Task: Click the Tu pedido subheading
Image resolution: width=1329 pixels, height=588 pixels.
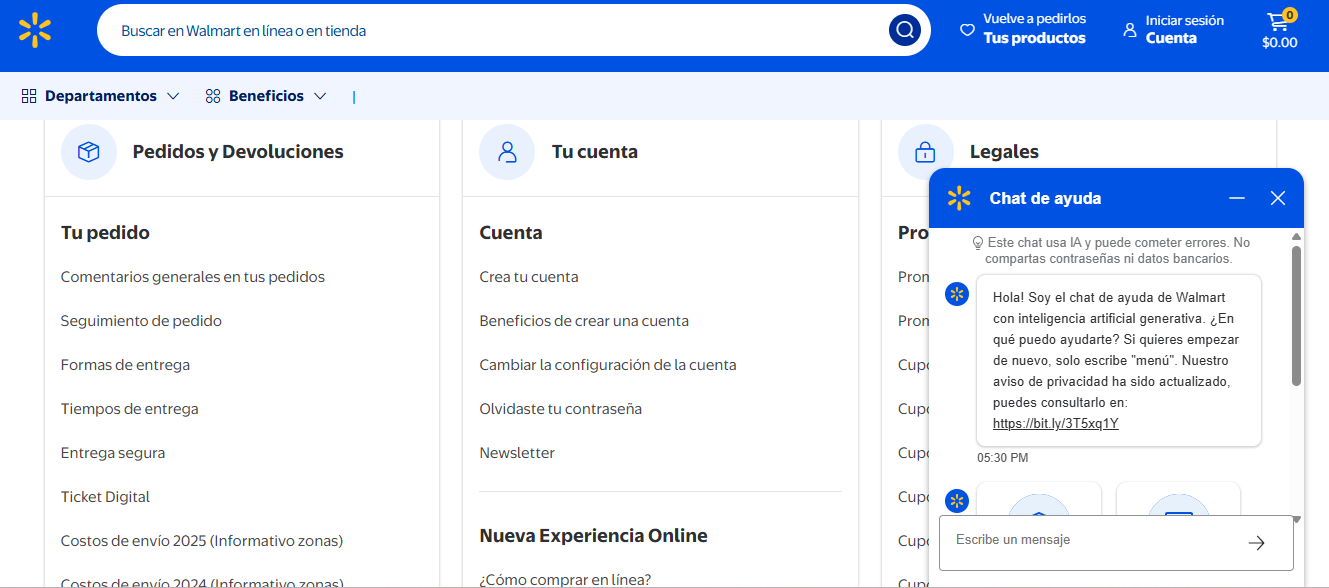Action: point(105,233)
